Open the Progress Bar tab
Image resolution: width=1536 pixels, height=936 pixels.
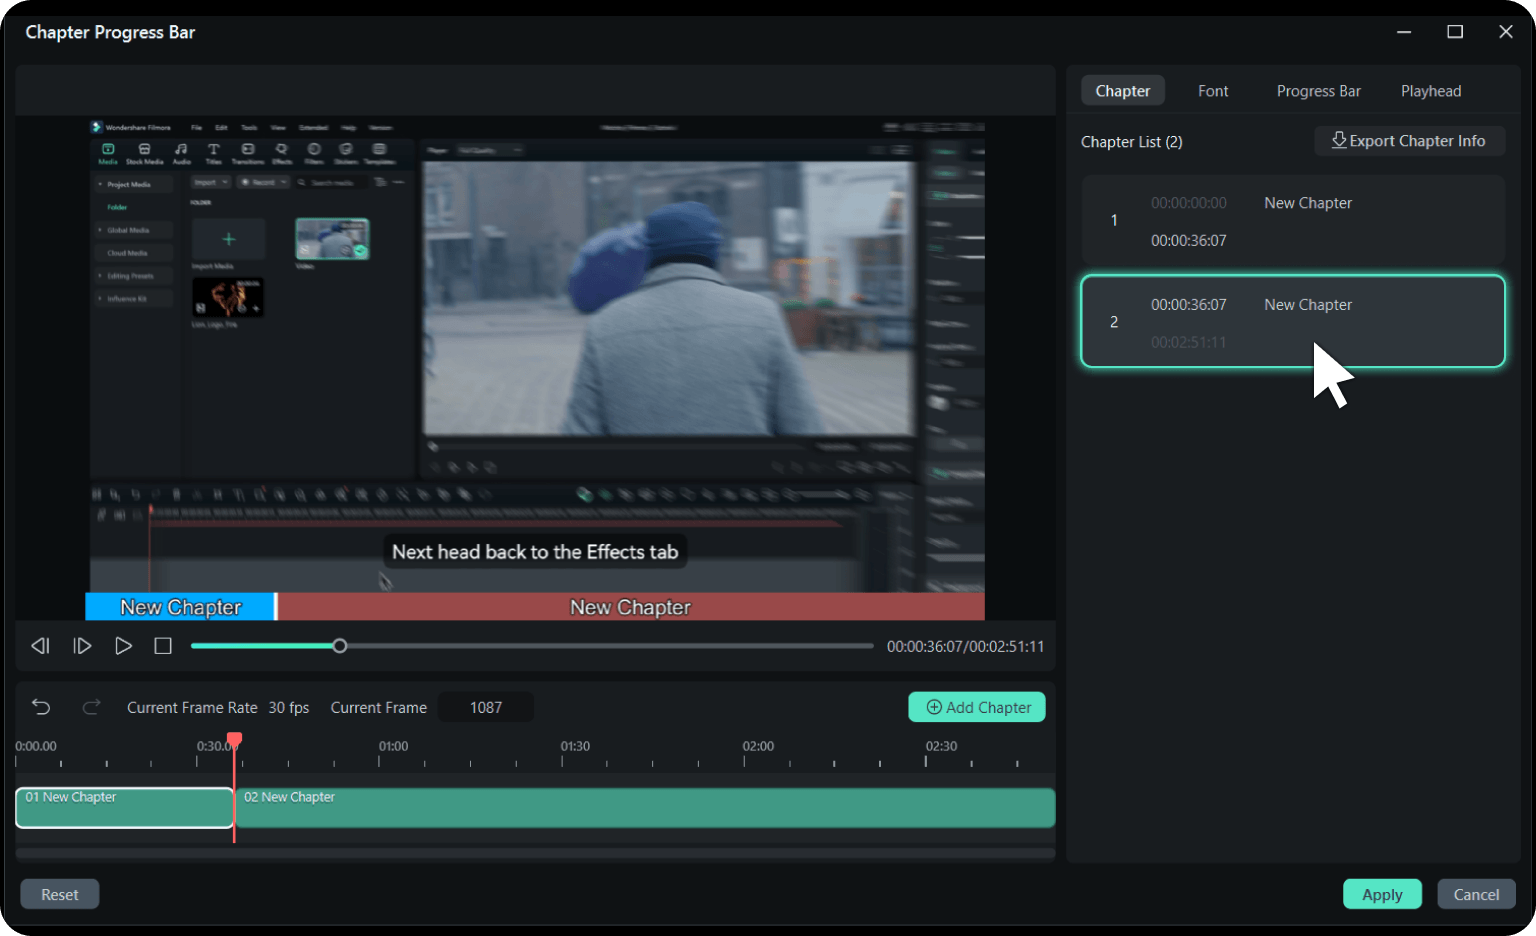coord(1318,91)
